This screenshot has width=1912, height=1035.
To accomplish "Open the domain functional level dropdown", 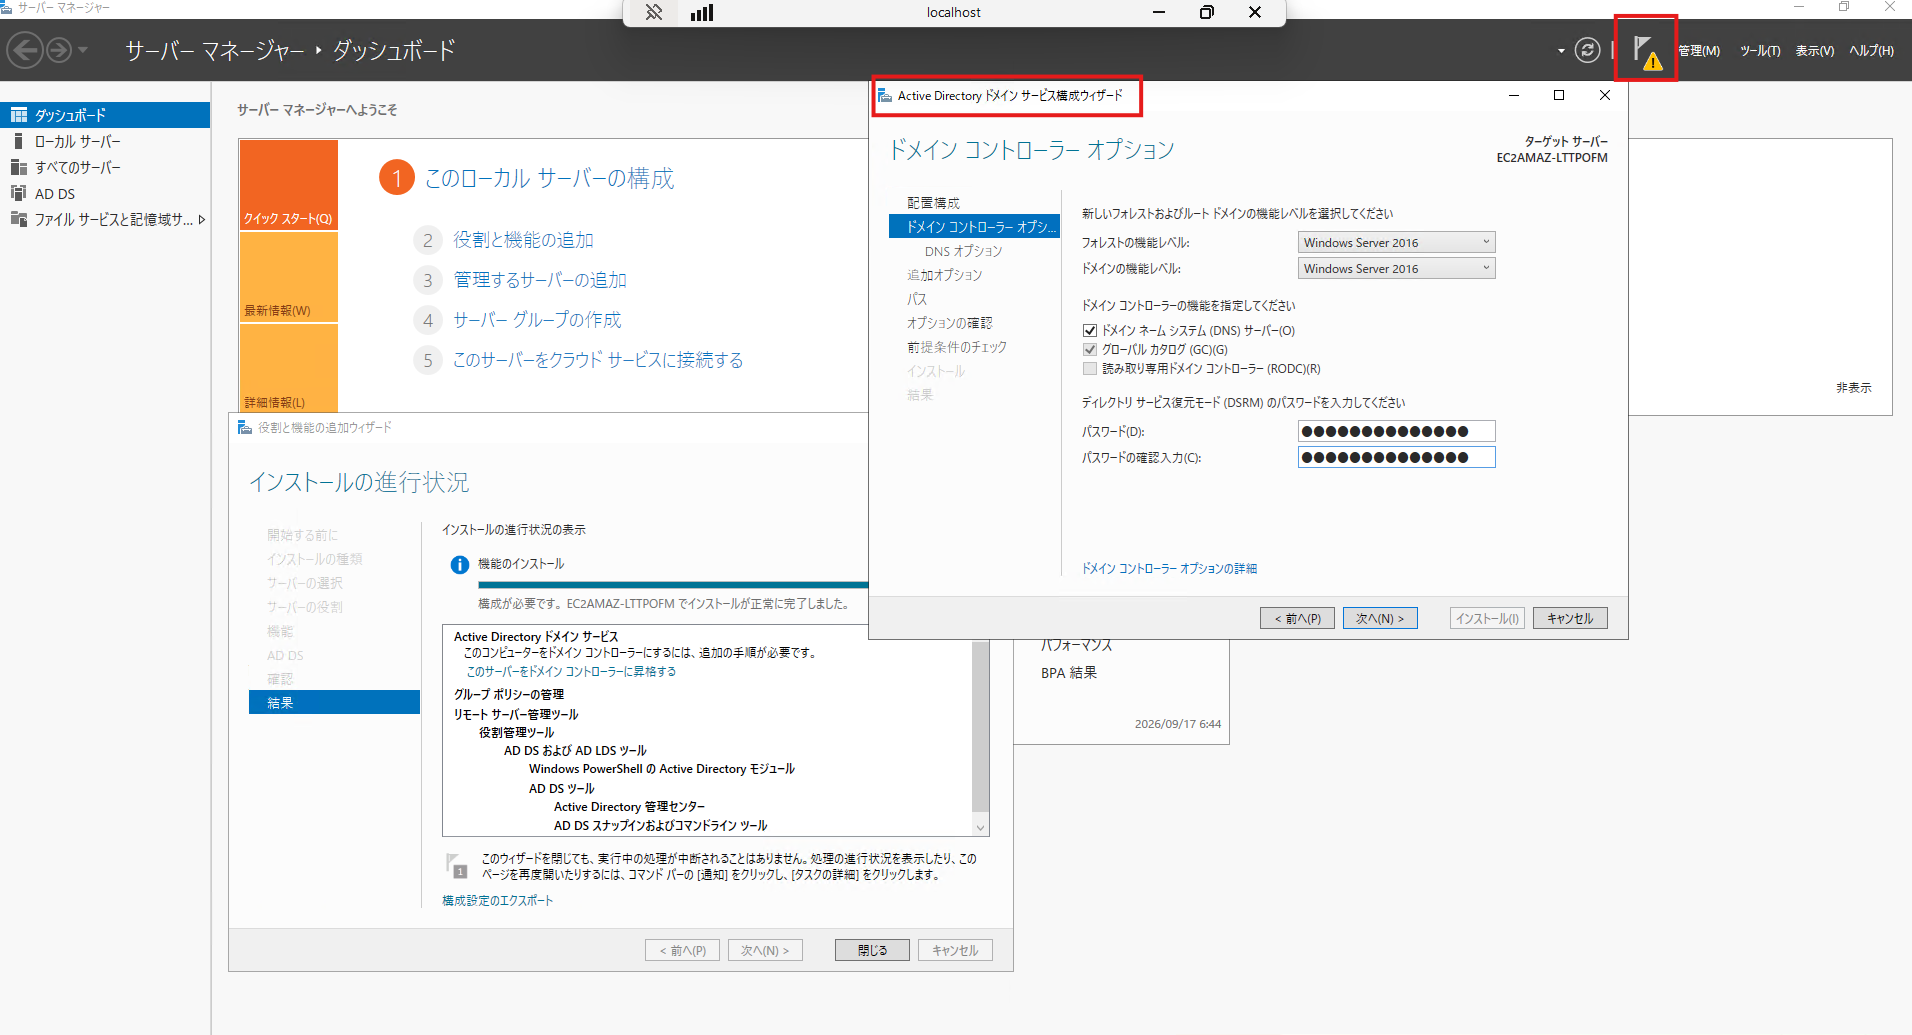I will pos(1396,269).
